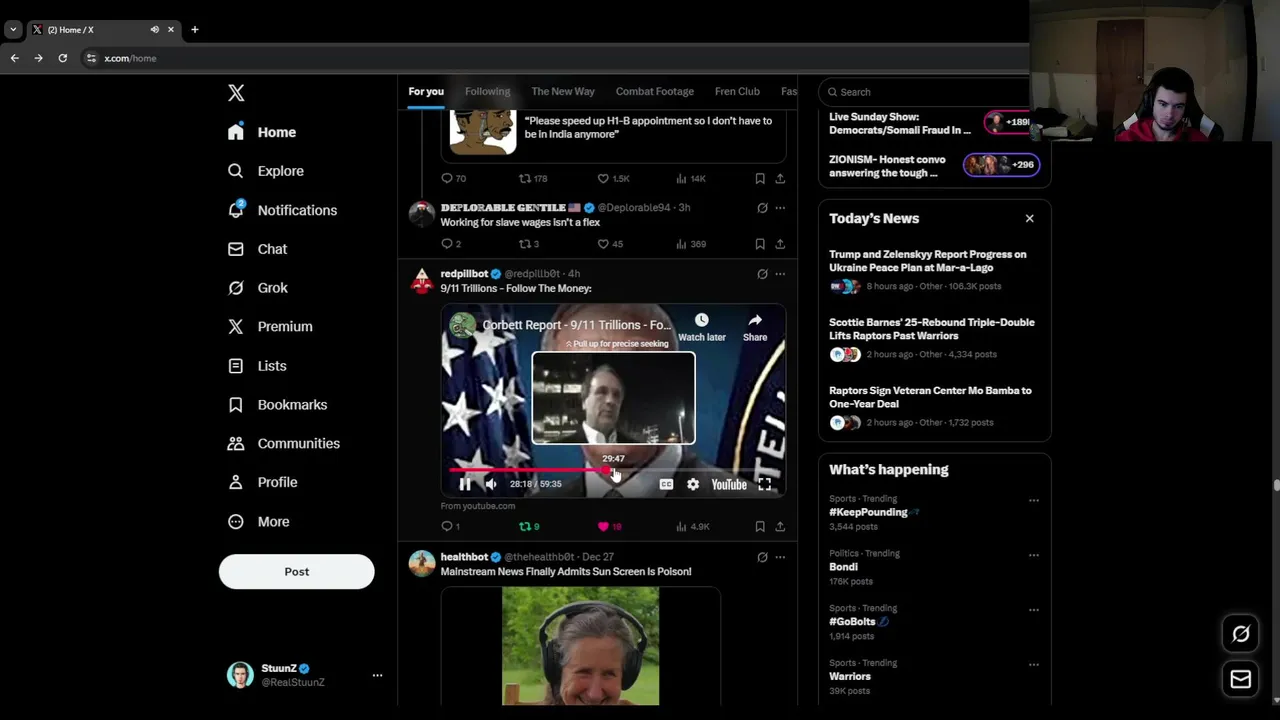Open Profile in the sidebar
The height and width of the screenshot is (720, 1280).
(262, 482)
